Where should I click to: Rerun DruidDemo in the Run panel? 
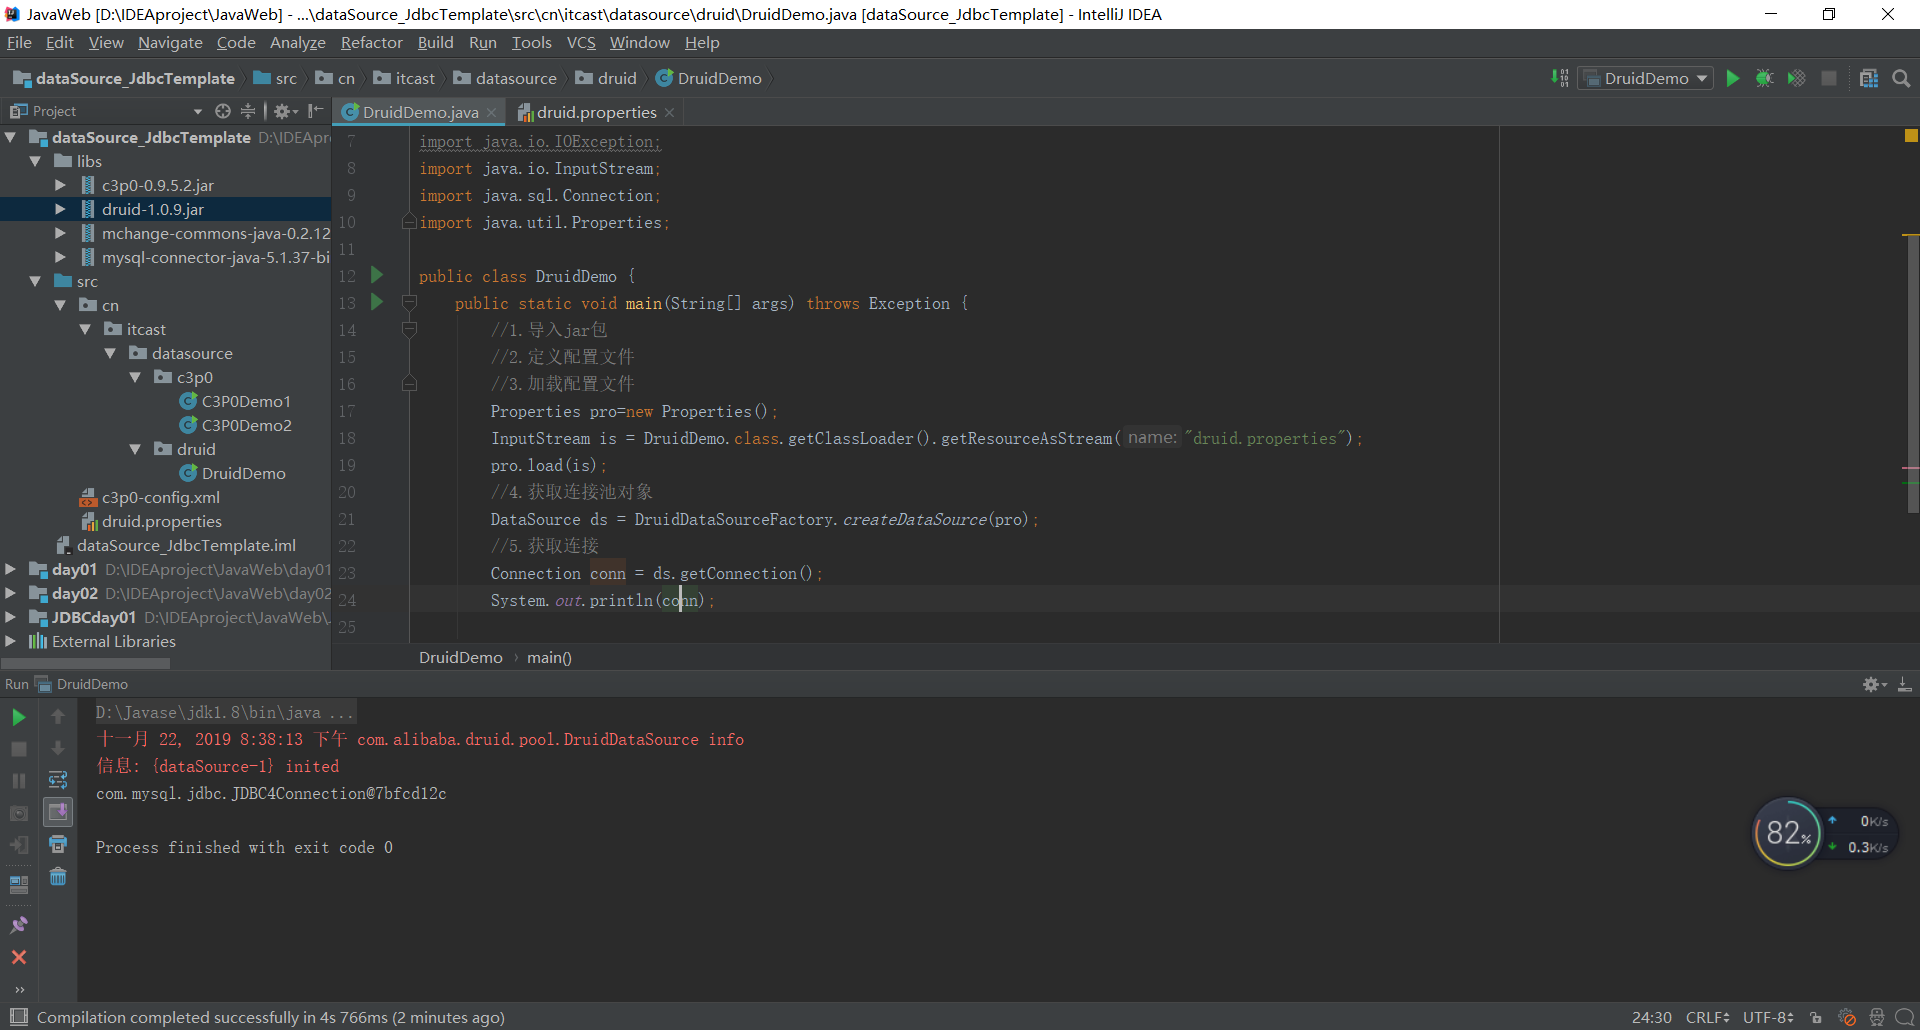[x=18, y=717]
